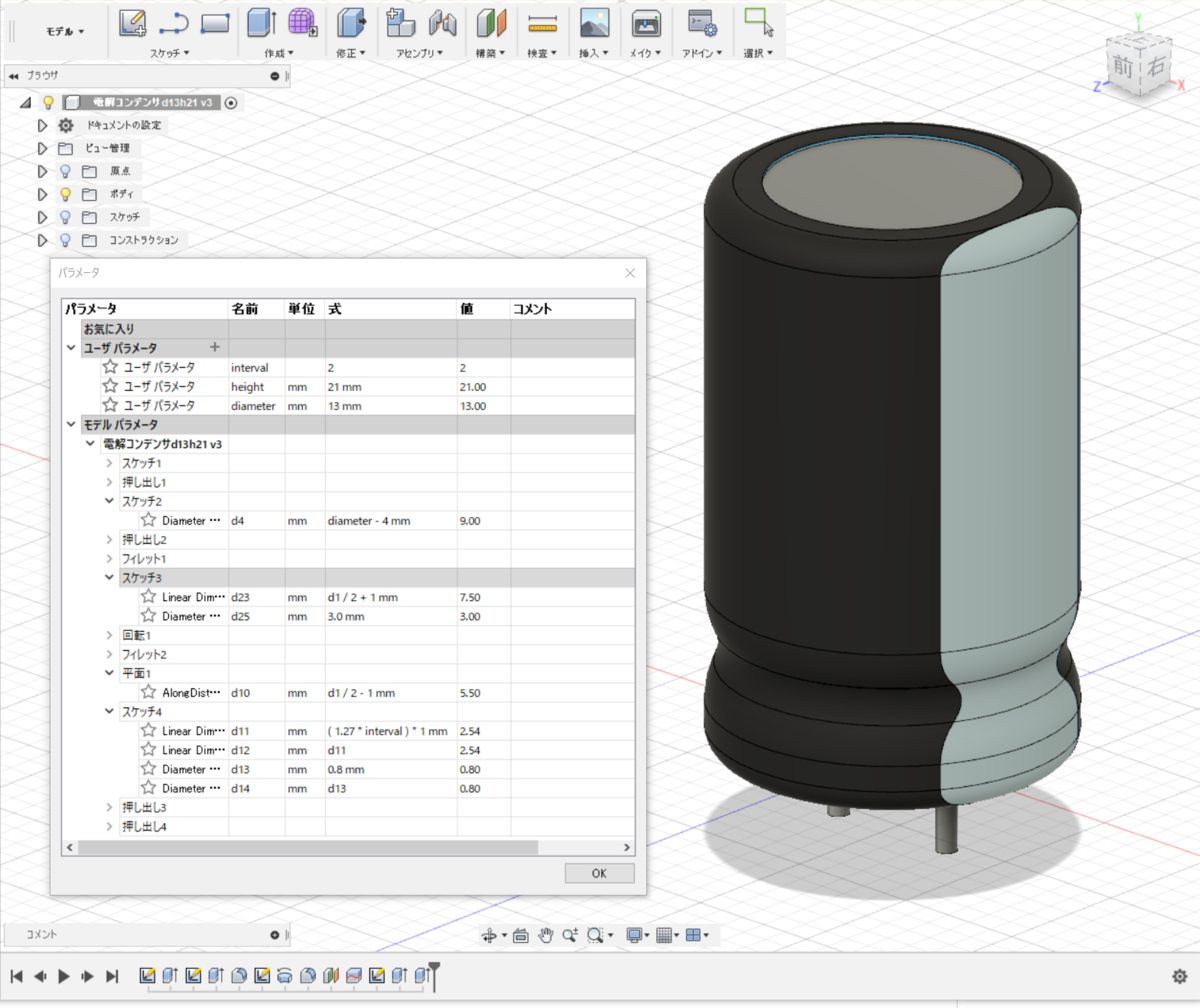Select the Press Pull modify icon
Viewport: 1200px width, 1008px height.
pyautogui.click(x=351, y=23)
